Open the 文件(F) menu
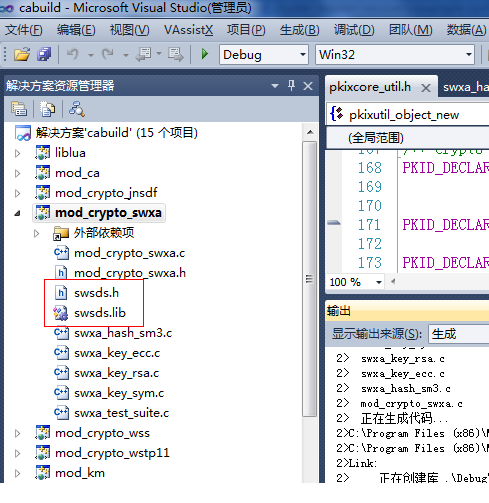This screenshot has height=503, width=489. 24,30
